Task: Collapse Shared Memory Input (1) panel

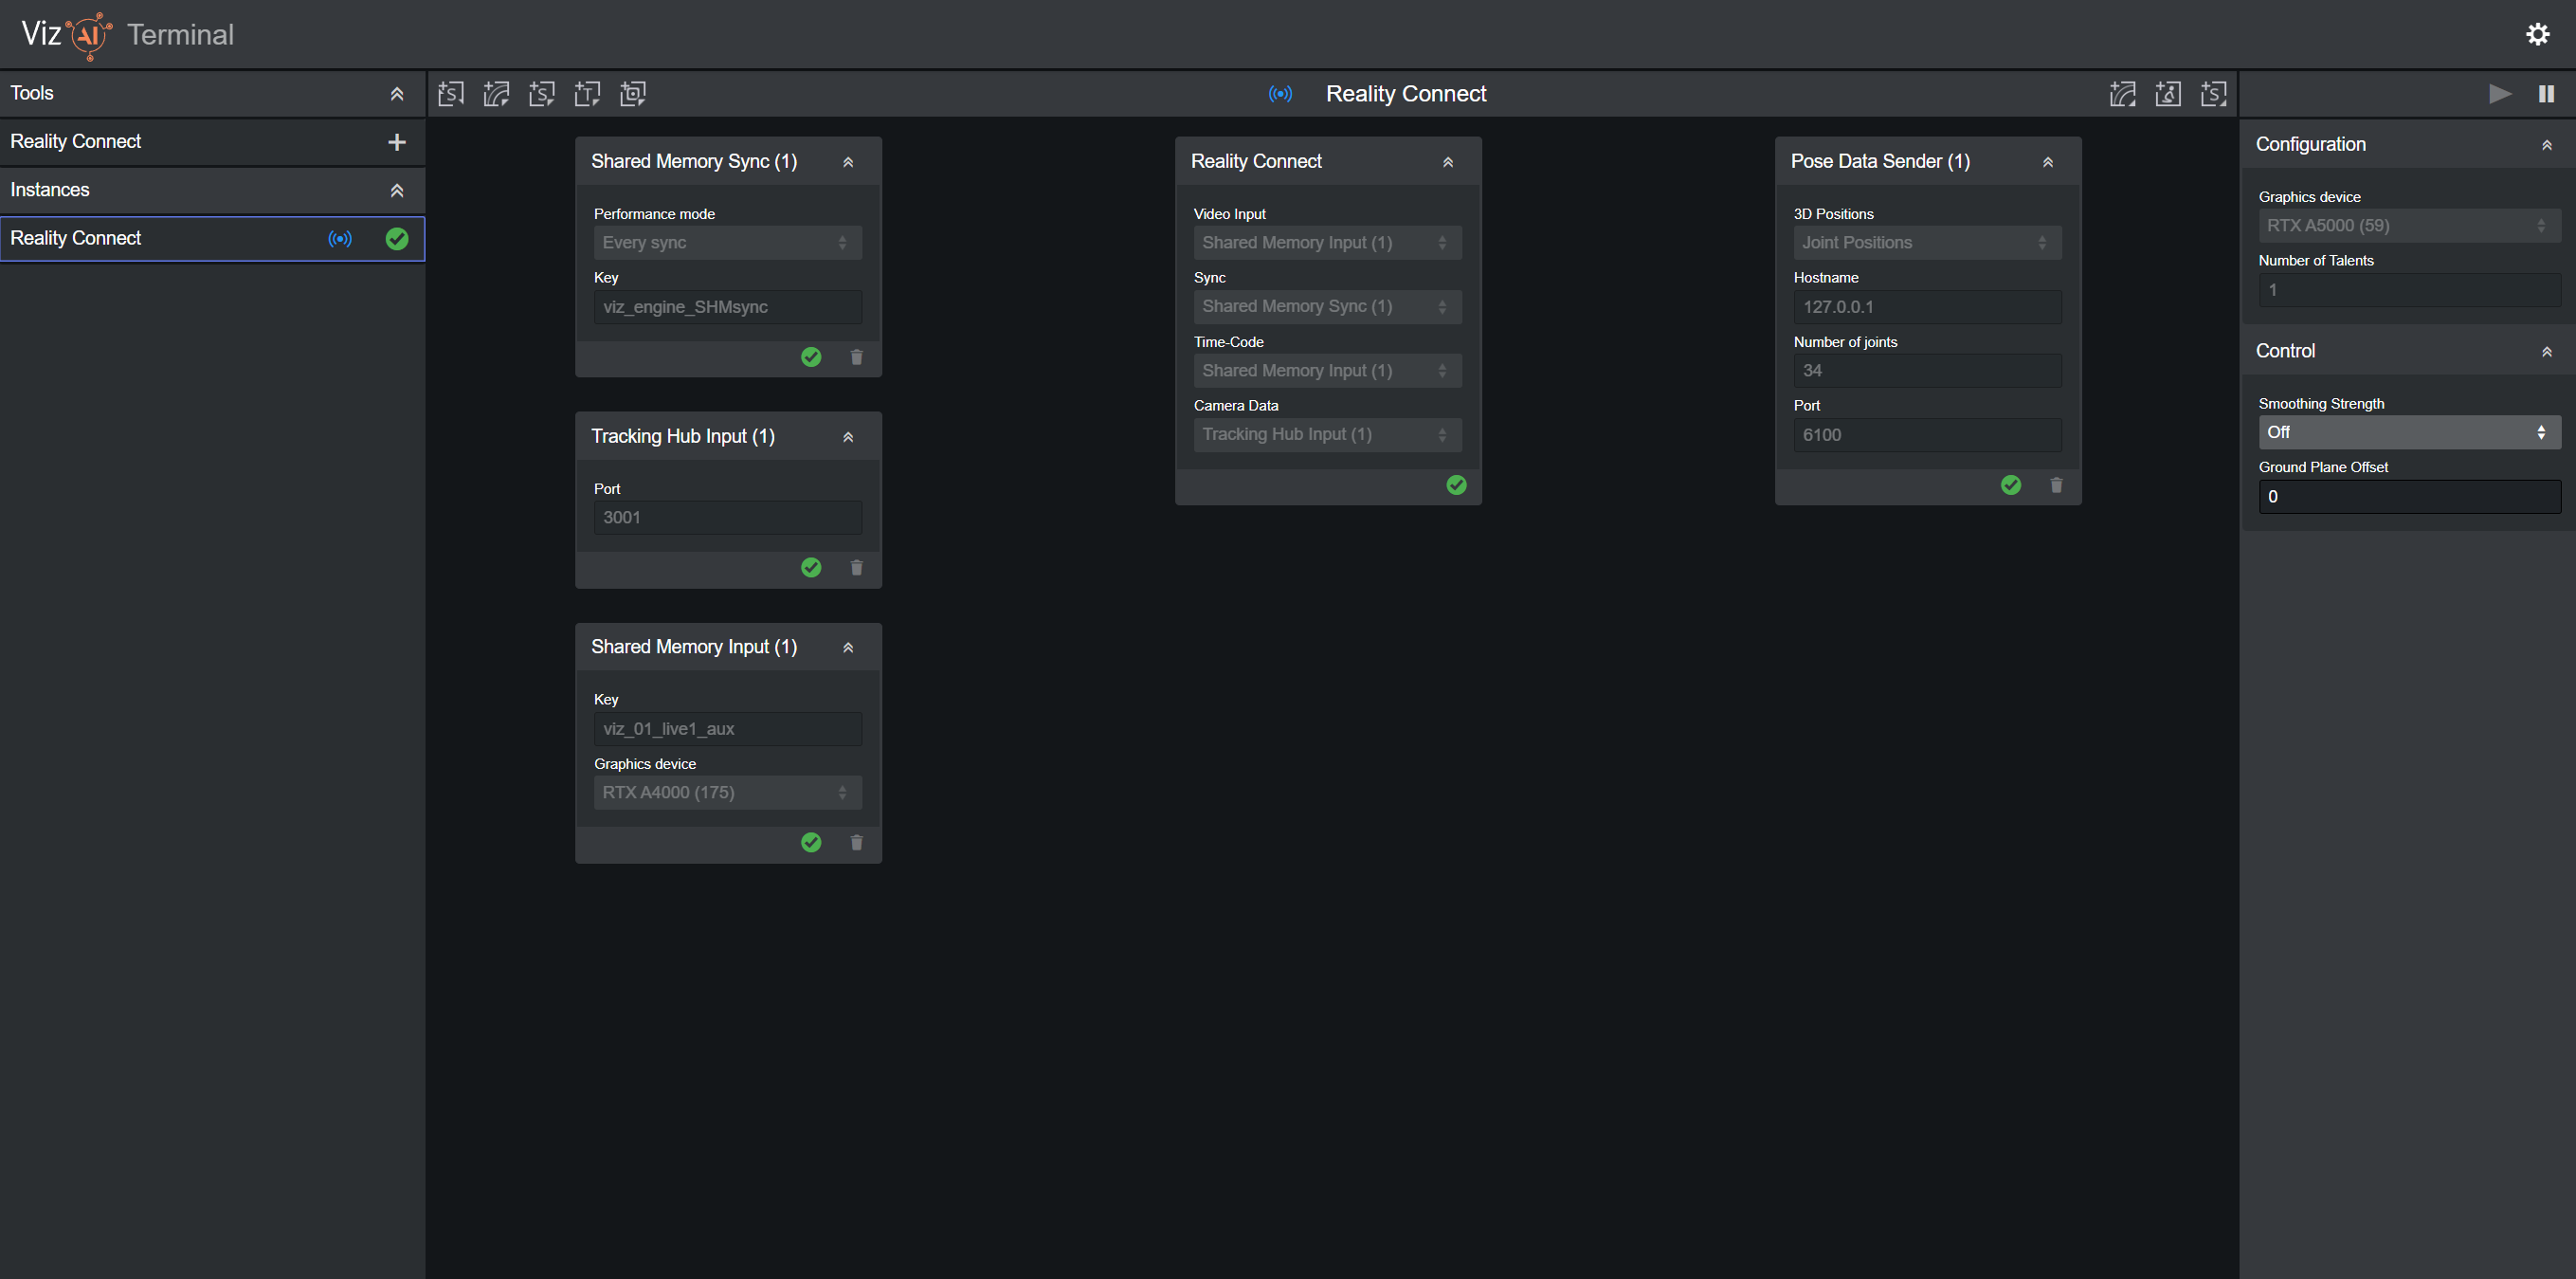Action: click(848, 648)
